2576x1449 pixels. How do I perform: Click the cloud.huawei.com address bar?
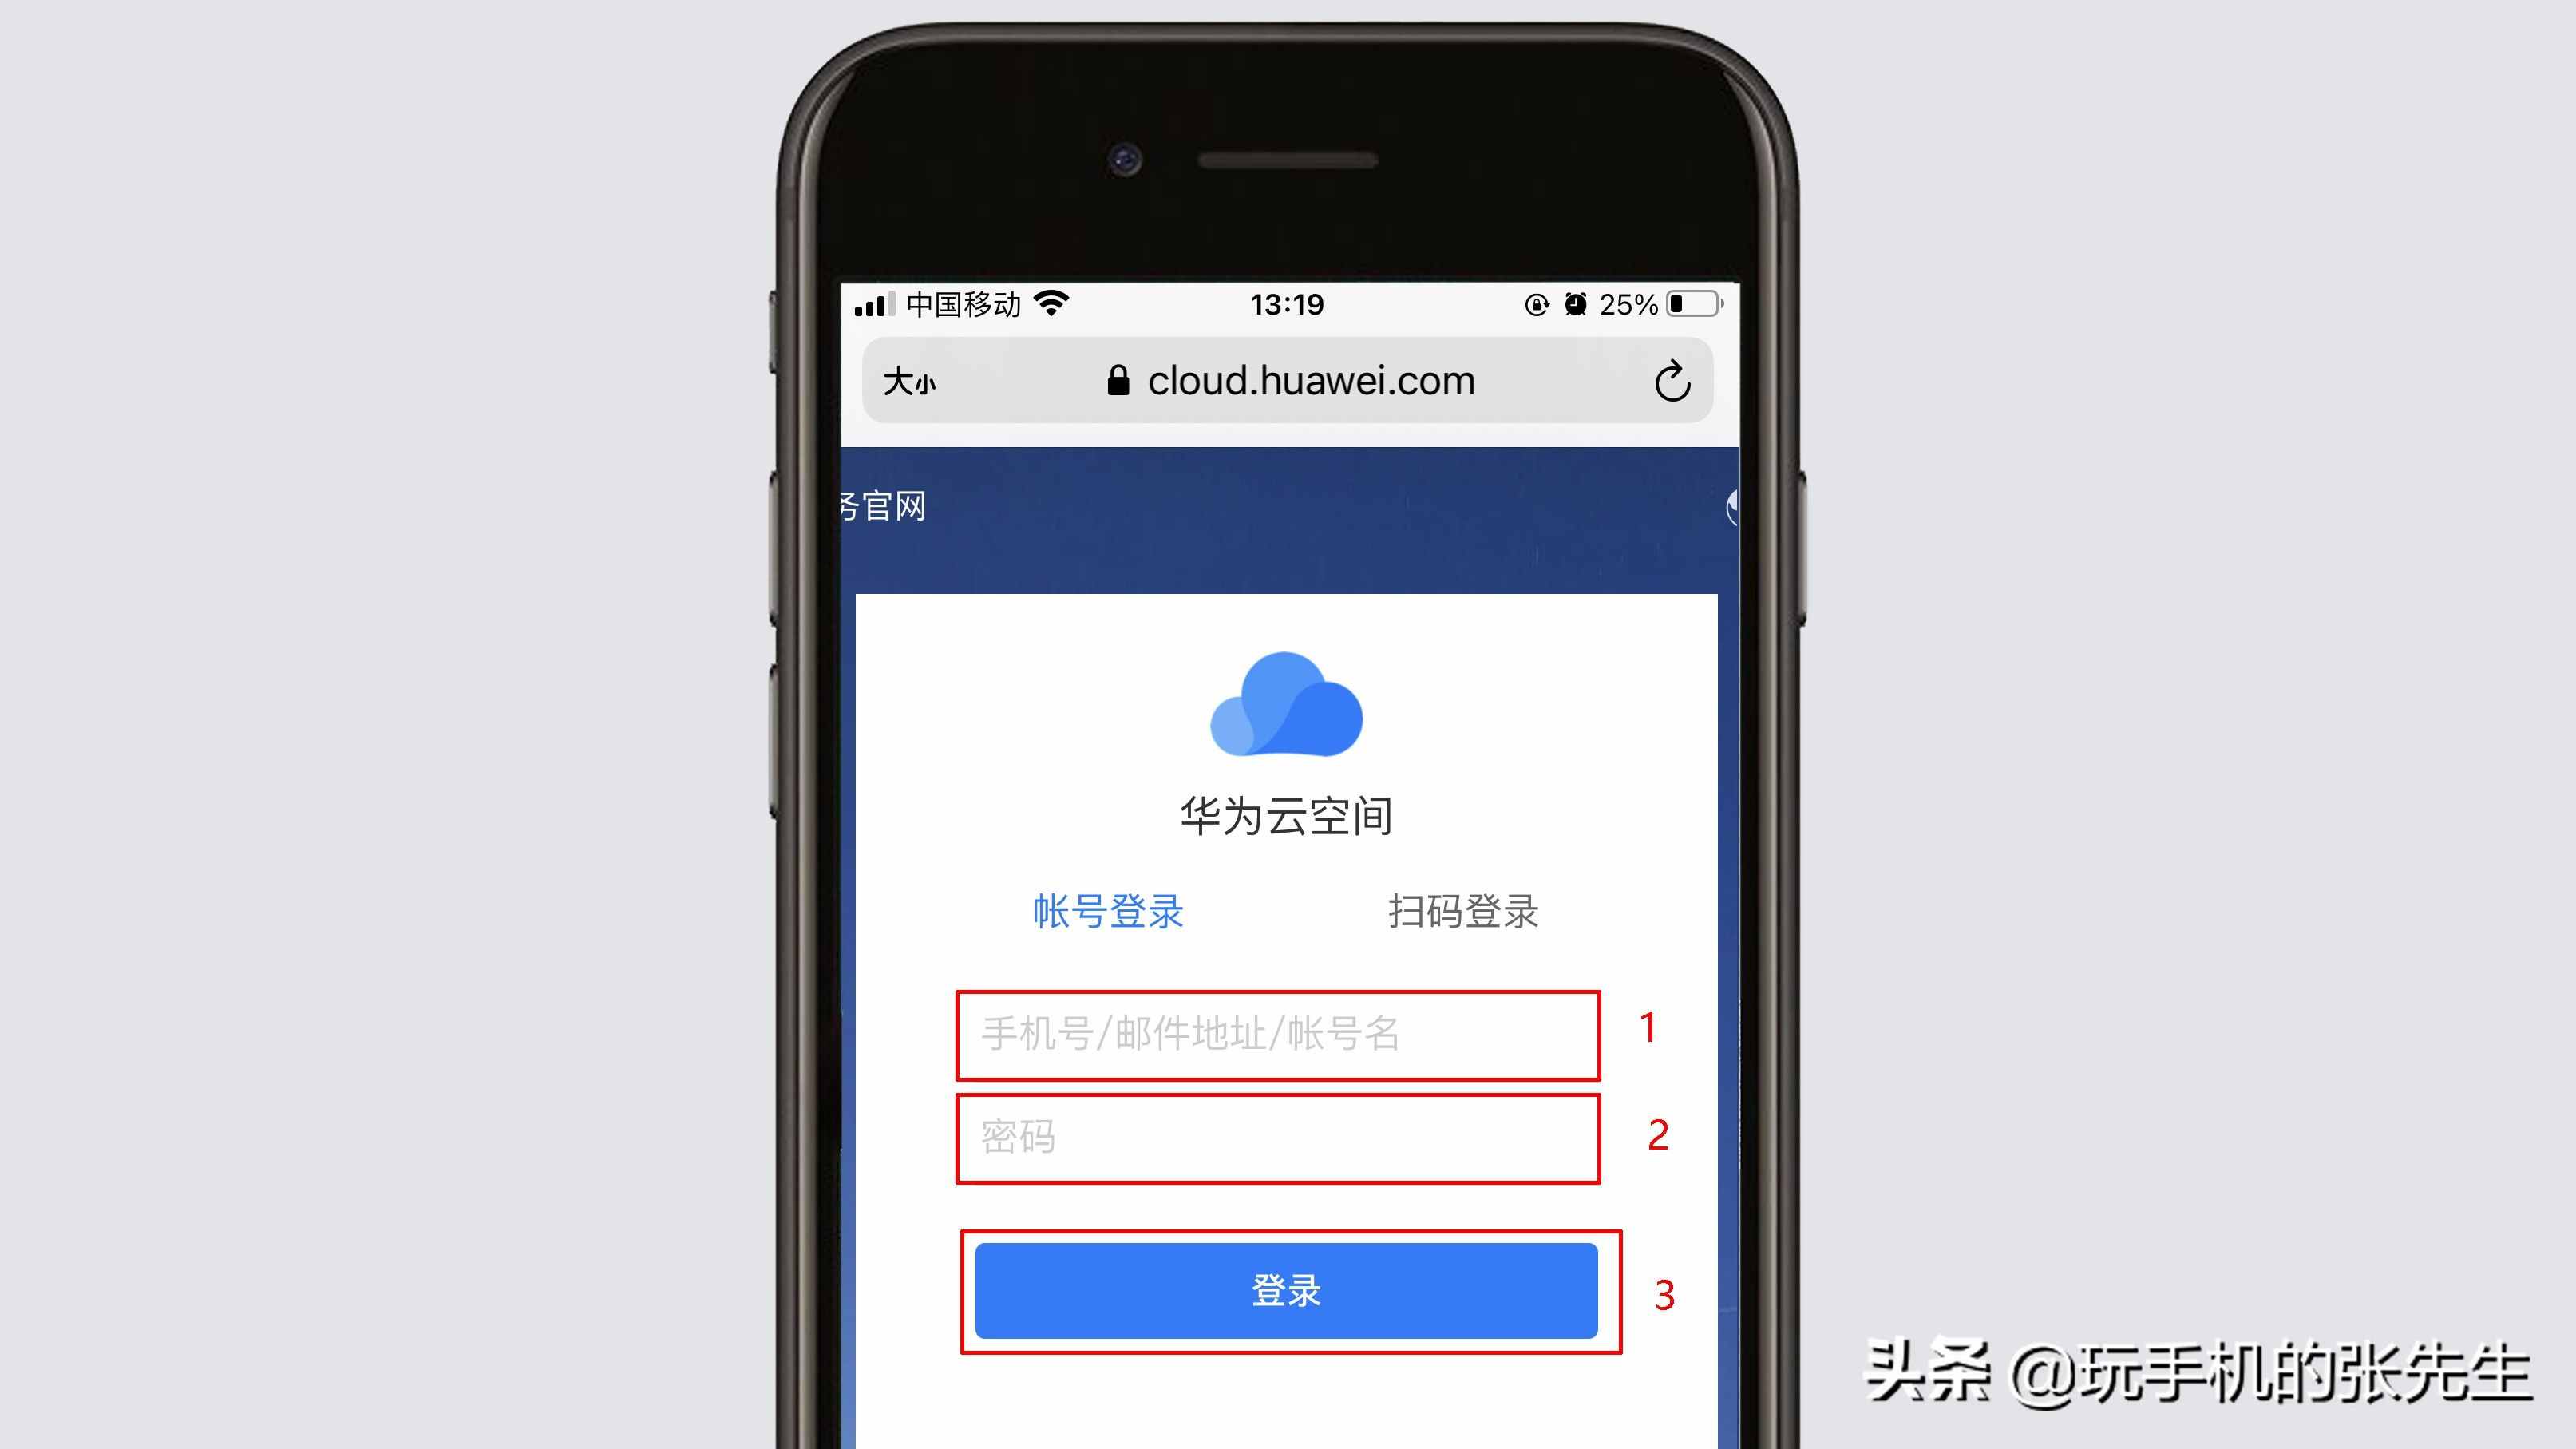pyautogui.click(x=1288, y=380)
